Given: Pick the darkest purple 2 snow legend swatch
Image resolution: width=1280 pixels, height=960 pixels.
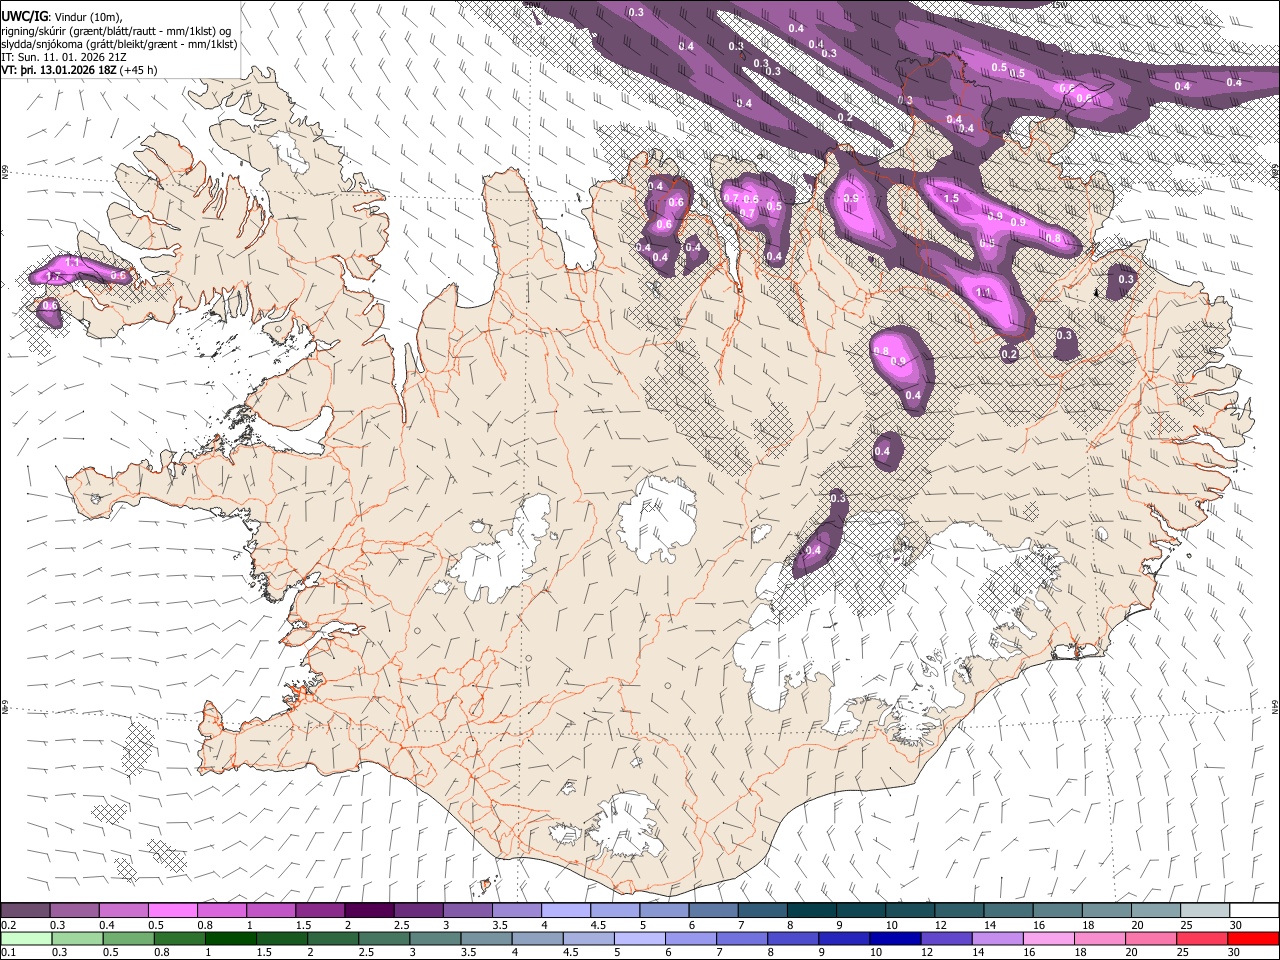Looking at the screenshot, I should [368, 911].
